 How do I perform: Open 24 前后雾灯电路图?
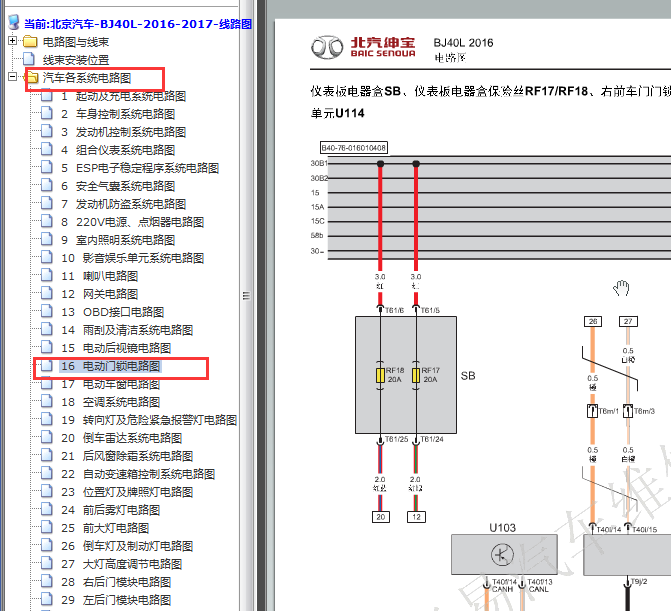click(x=110, y=510)
